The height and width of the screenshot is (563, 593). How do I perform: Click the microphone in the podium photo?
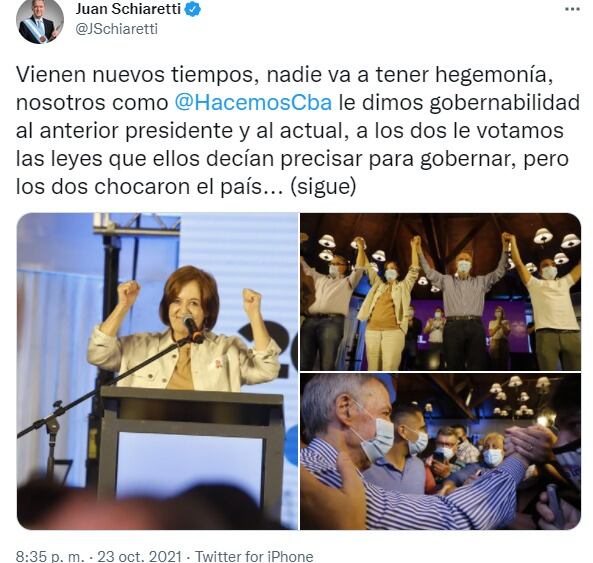192,328
